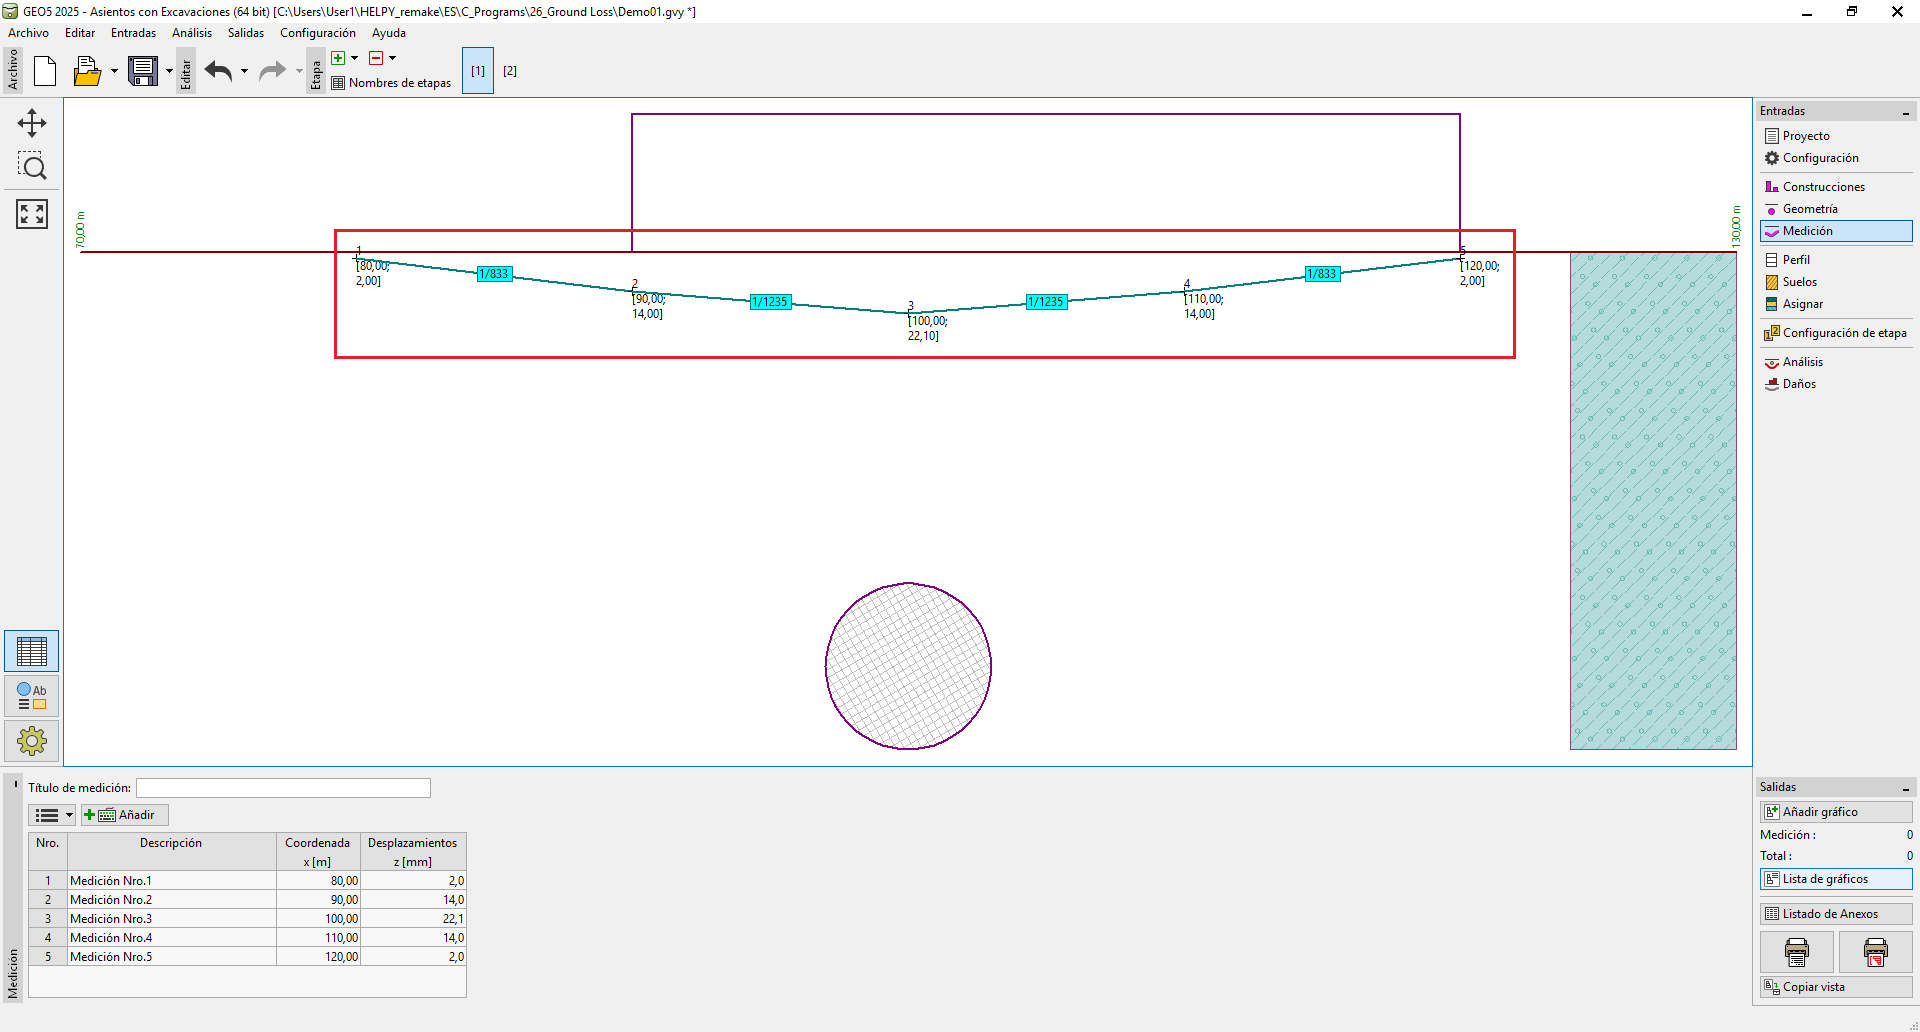Click the Undo arrow icon

click(x=218, y=71)
